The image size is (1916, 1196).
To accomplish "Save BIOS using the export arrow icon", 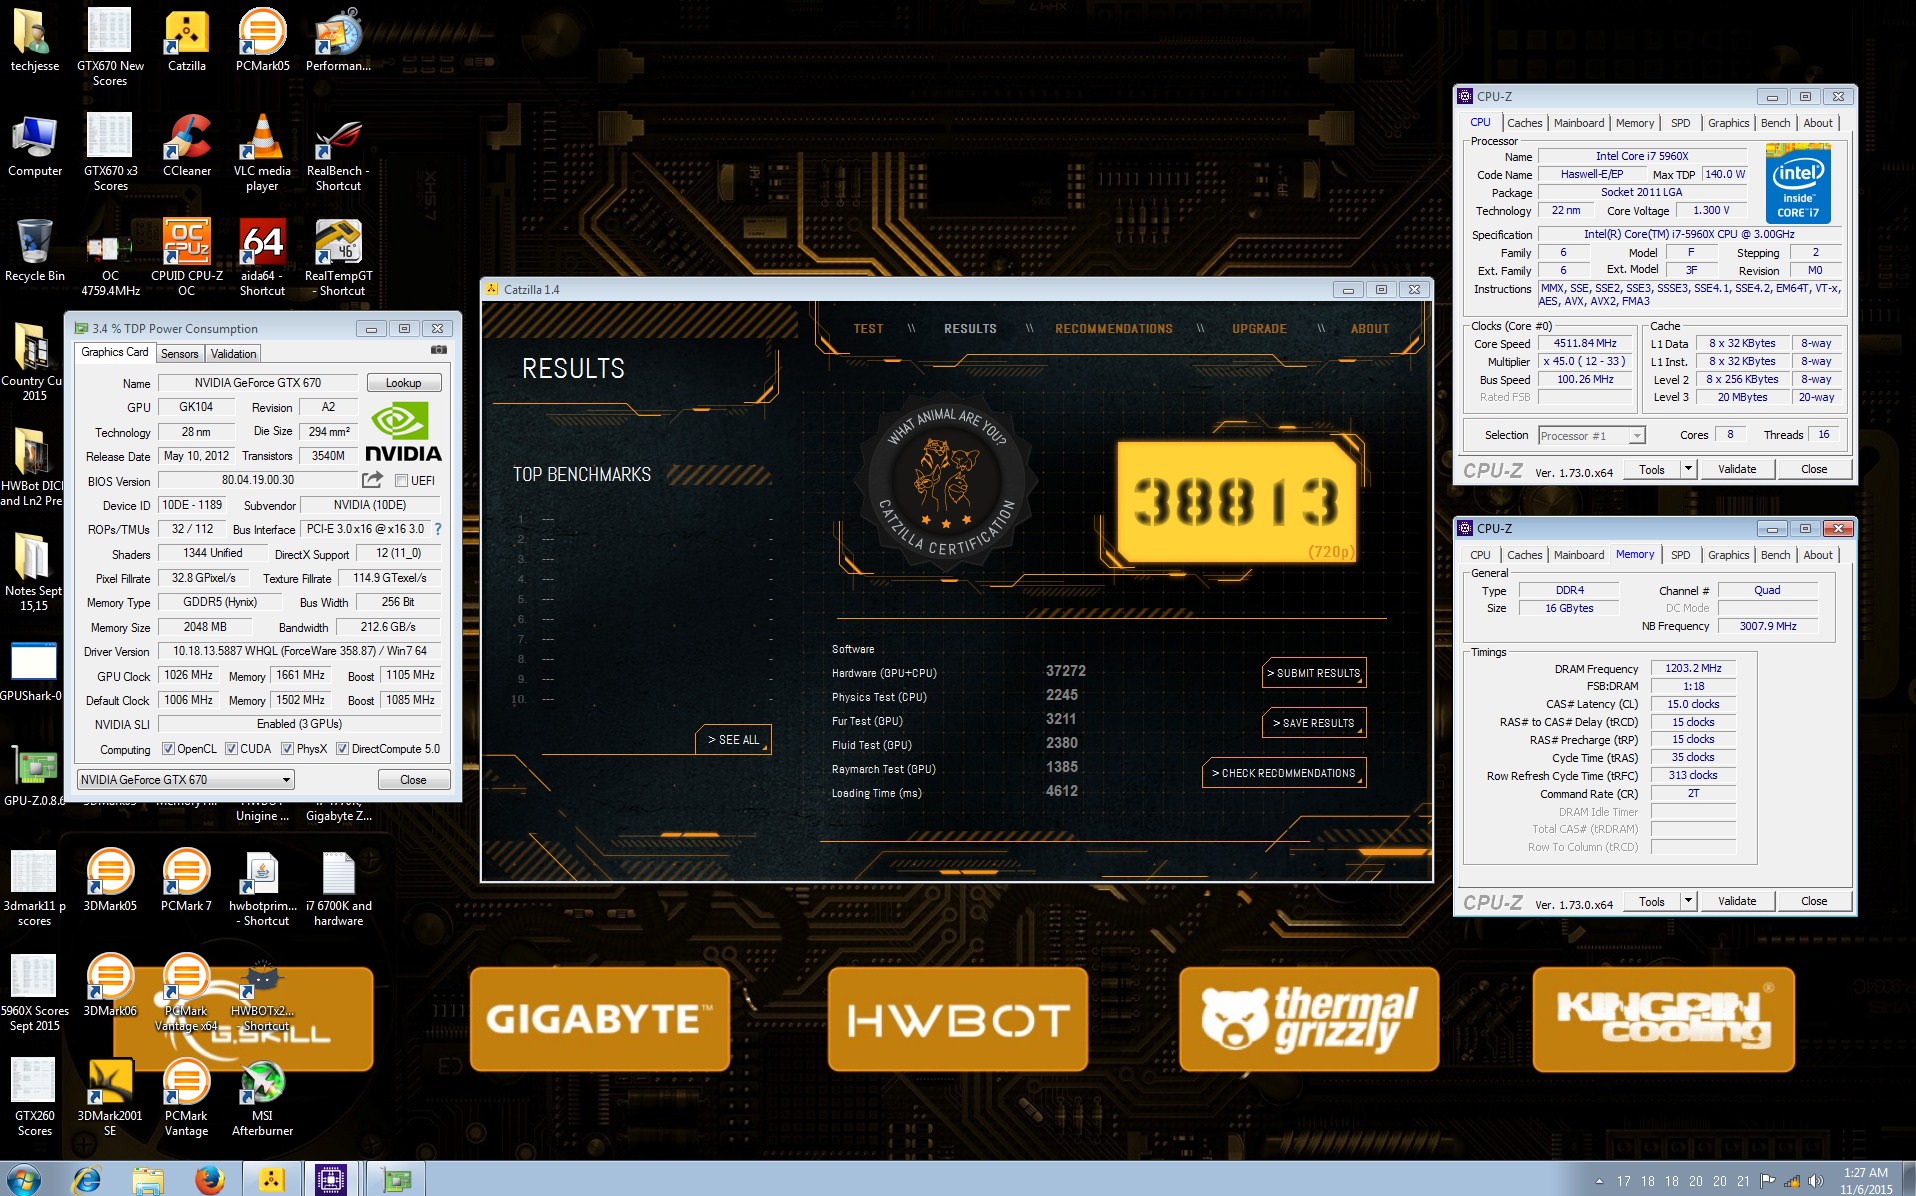I will [x=372, y=480].
